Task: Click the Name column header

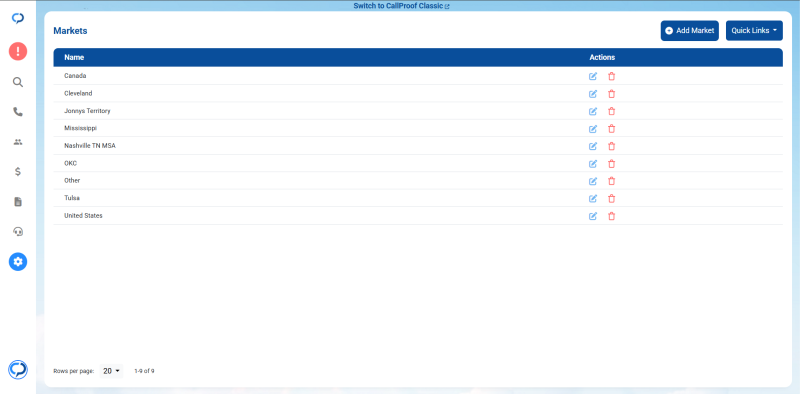Action: (x=74, y=57)
